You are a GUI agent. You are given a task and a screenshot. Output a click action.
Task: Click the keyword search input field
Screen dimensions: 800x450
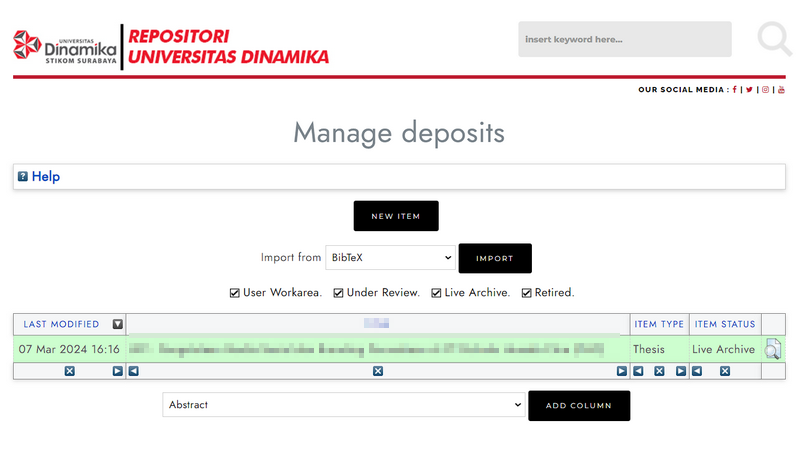click(624, 39)
